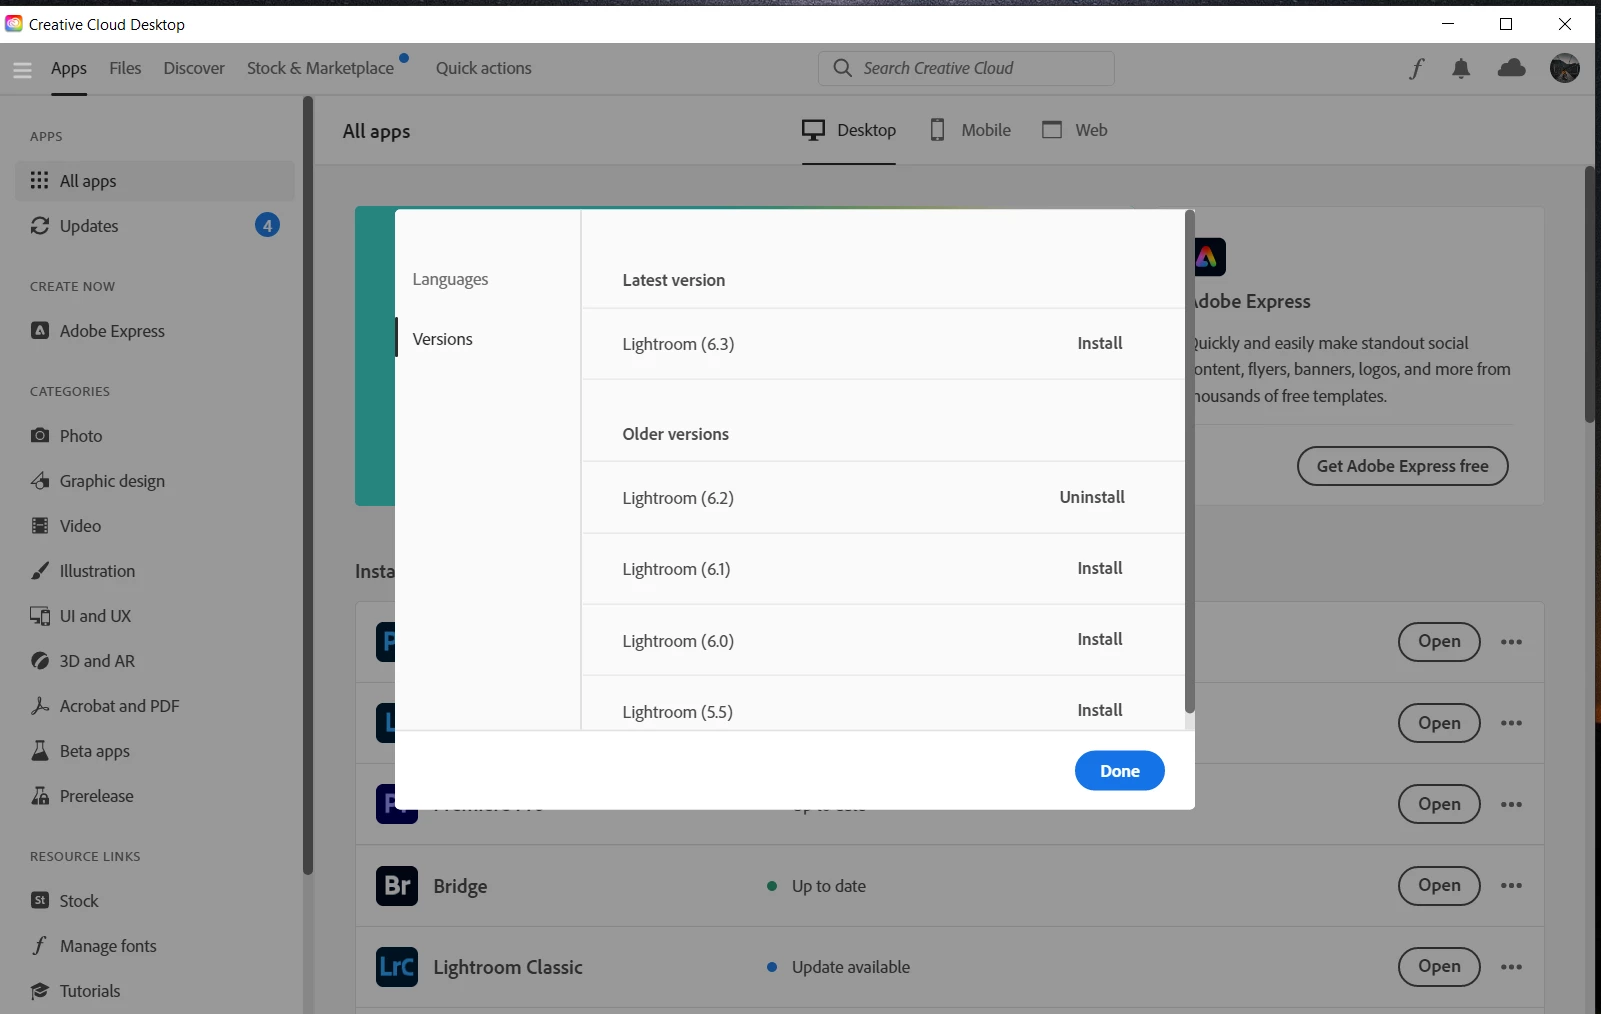Open the Stock resource link icon
The height and width of the screenshot is (1014, 1601).
[39, 900]
